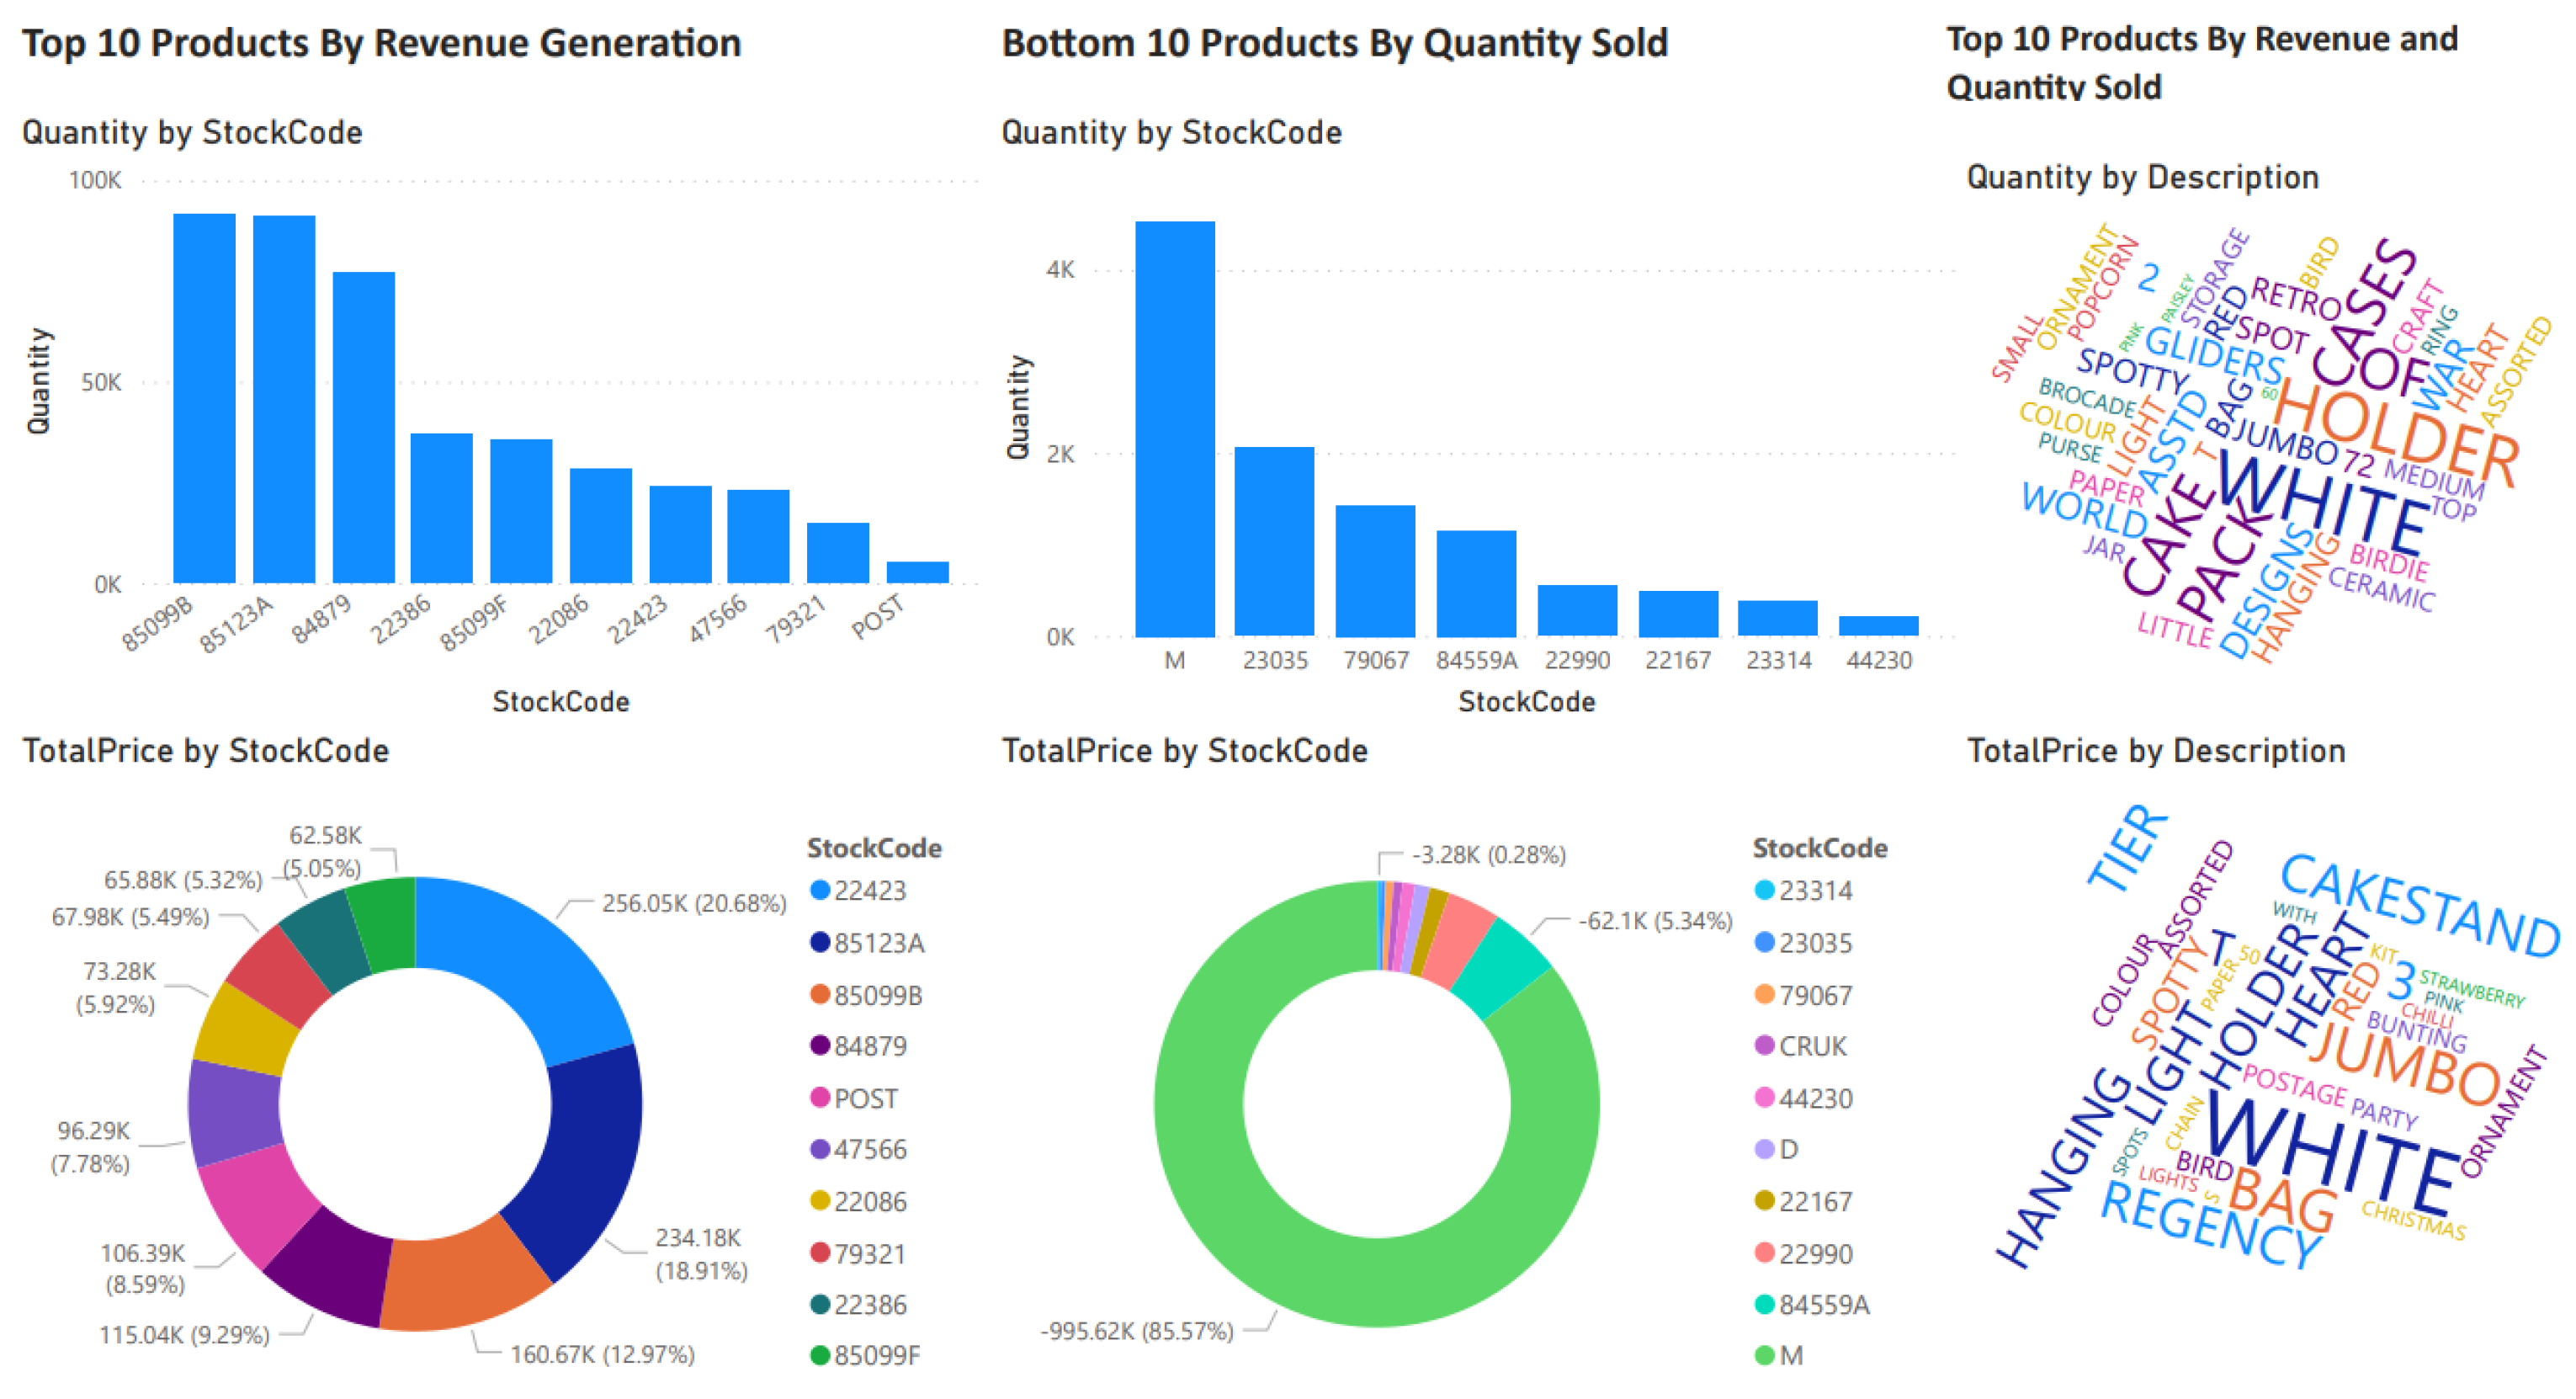Click the 22423 legend color dot
The width and height of the screenshot is (2576, 1399).
click(x=820, y=890)
